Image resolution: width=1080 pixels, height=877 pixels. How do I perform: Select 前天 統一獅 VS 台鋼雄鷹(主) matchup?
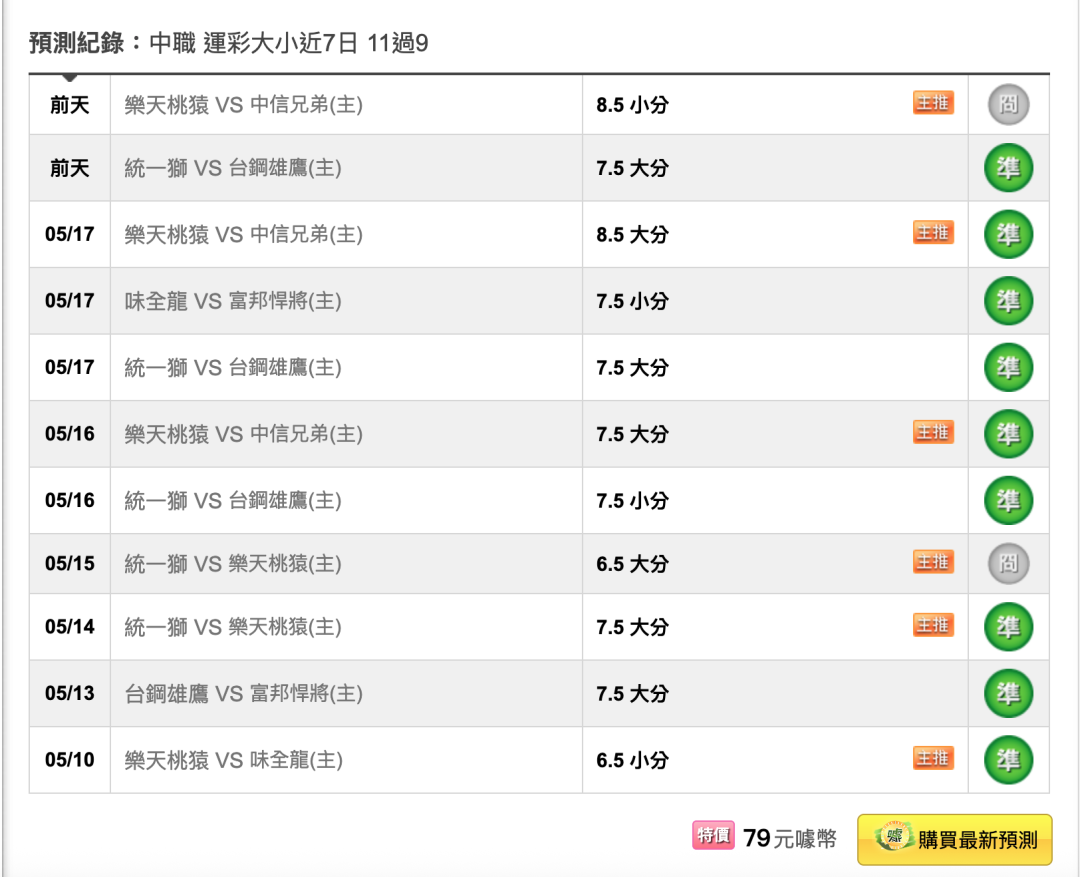point(233,168)
